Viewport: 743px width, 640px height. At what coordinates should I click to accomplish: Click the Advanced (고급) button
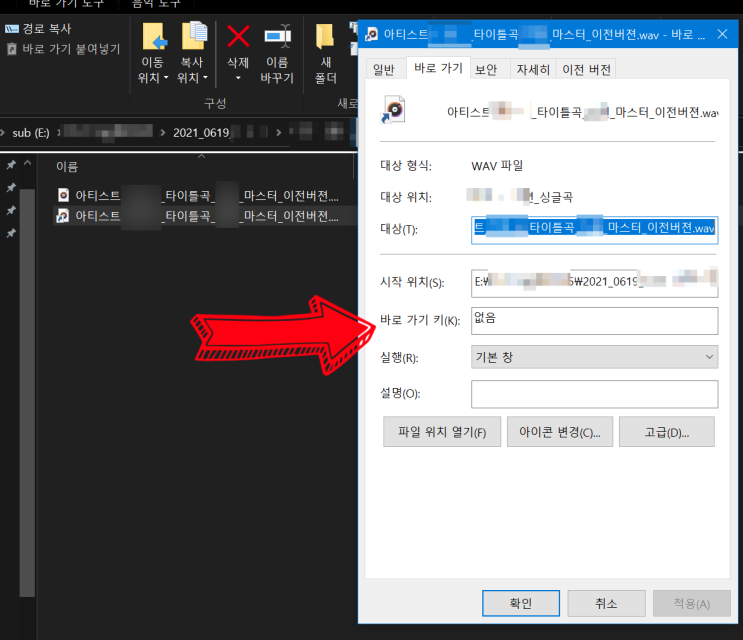[x=667, y=432]
